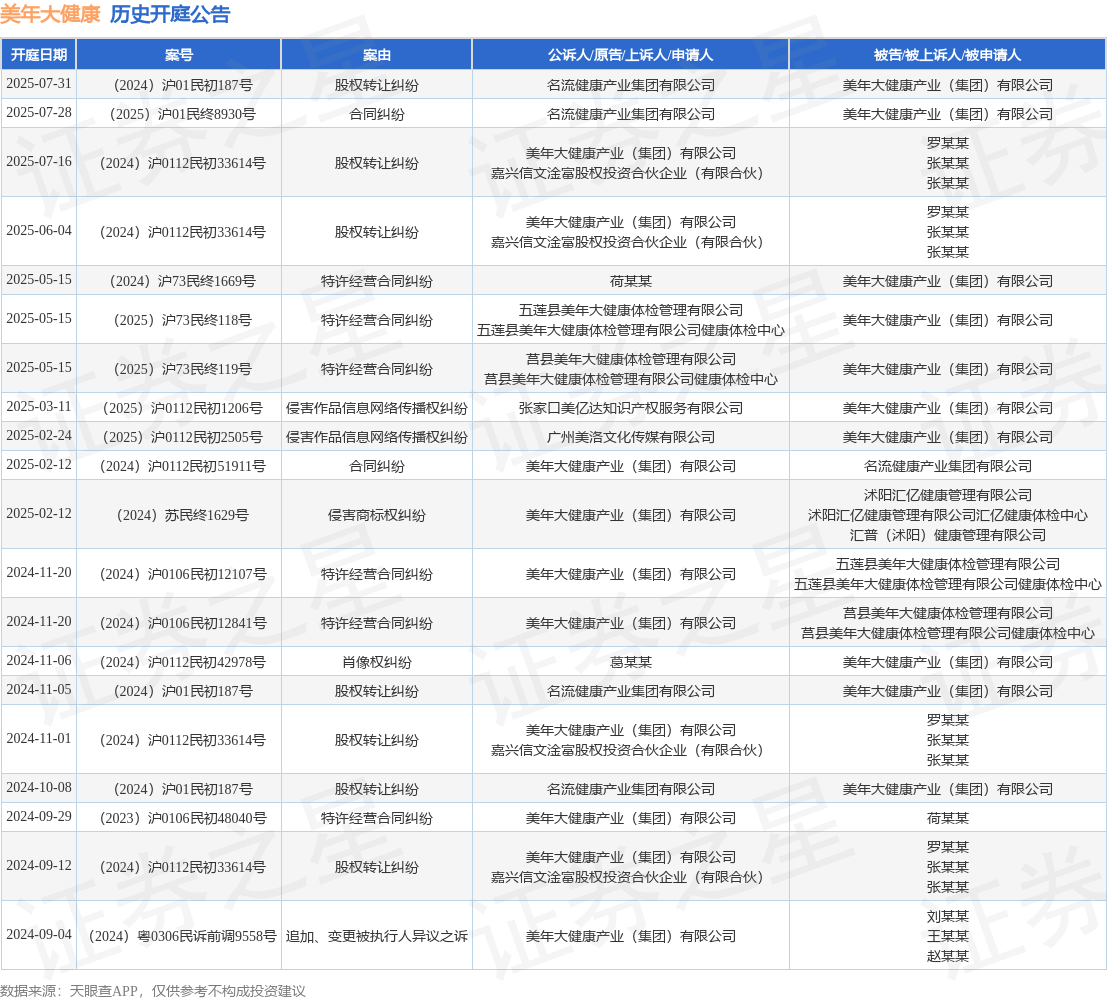Click the title text 美年大健康

[50, 14]
